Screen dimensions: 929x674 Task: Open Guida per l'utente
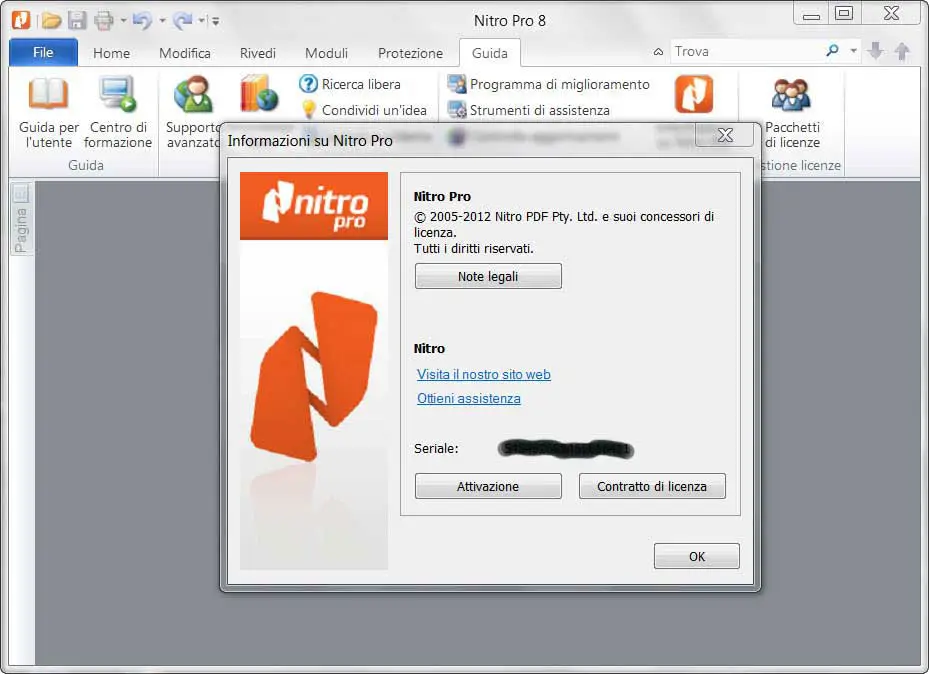click(x=49, y=113)
